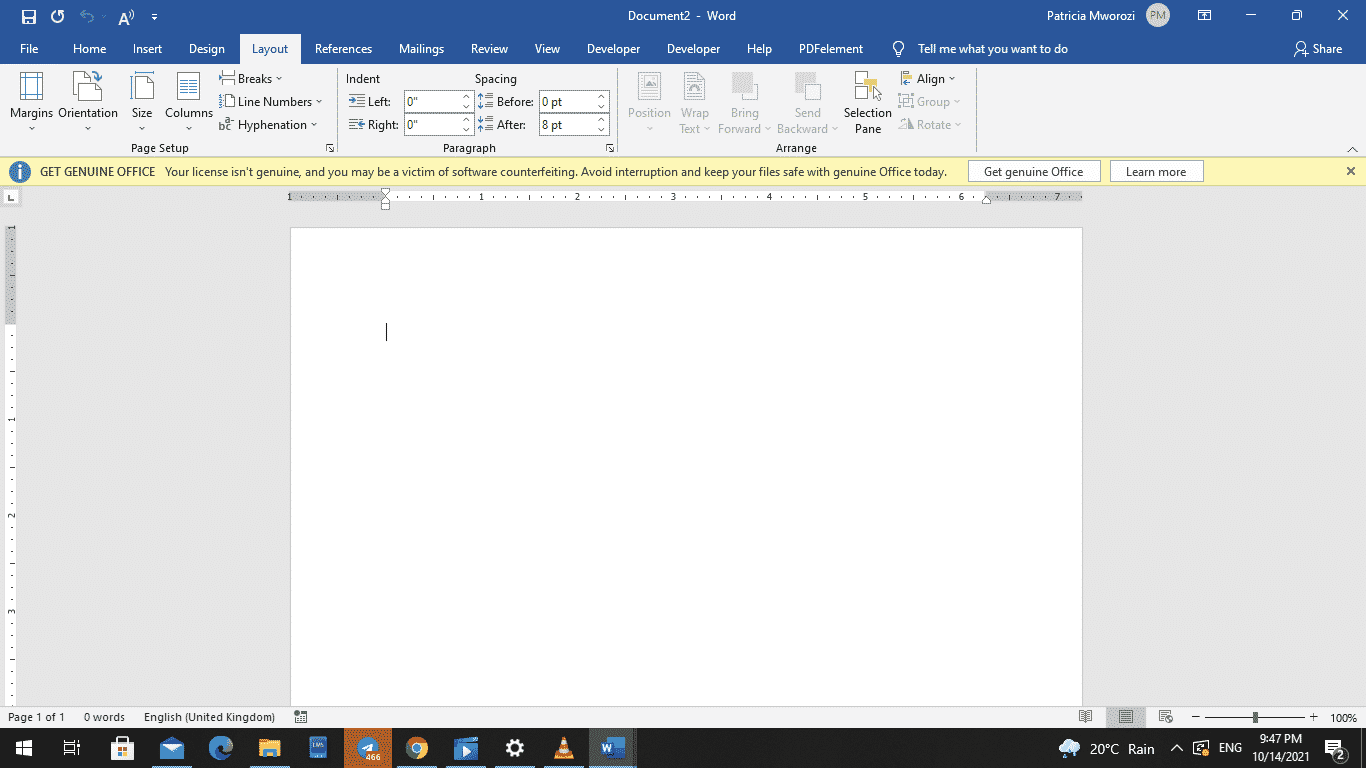This screenshot has width=1366, height=768.
Task: Open the Mailings ribbon tab
Action: coord(421,48)
